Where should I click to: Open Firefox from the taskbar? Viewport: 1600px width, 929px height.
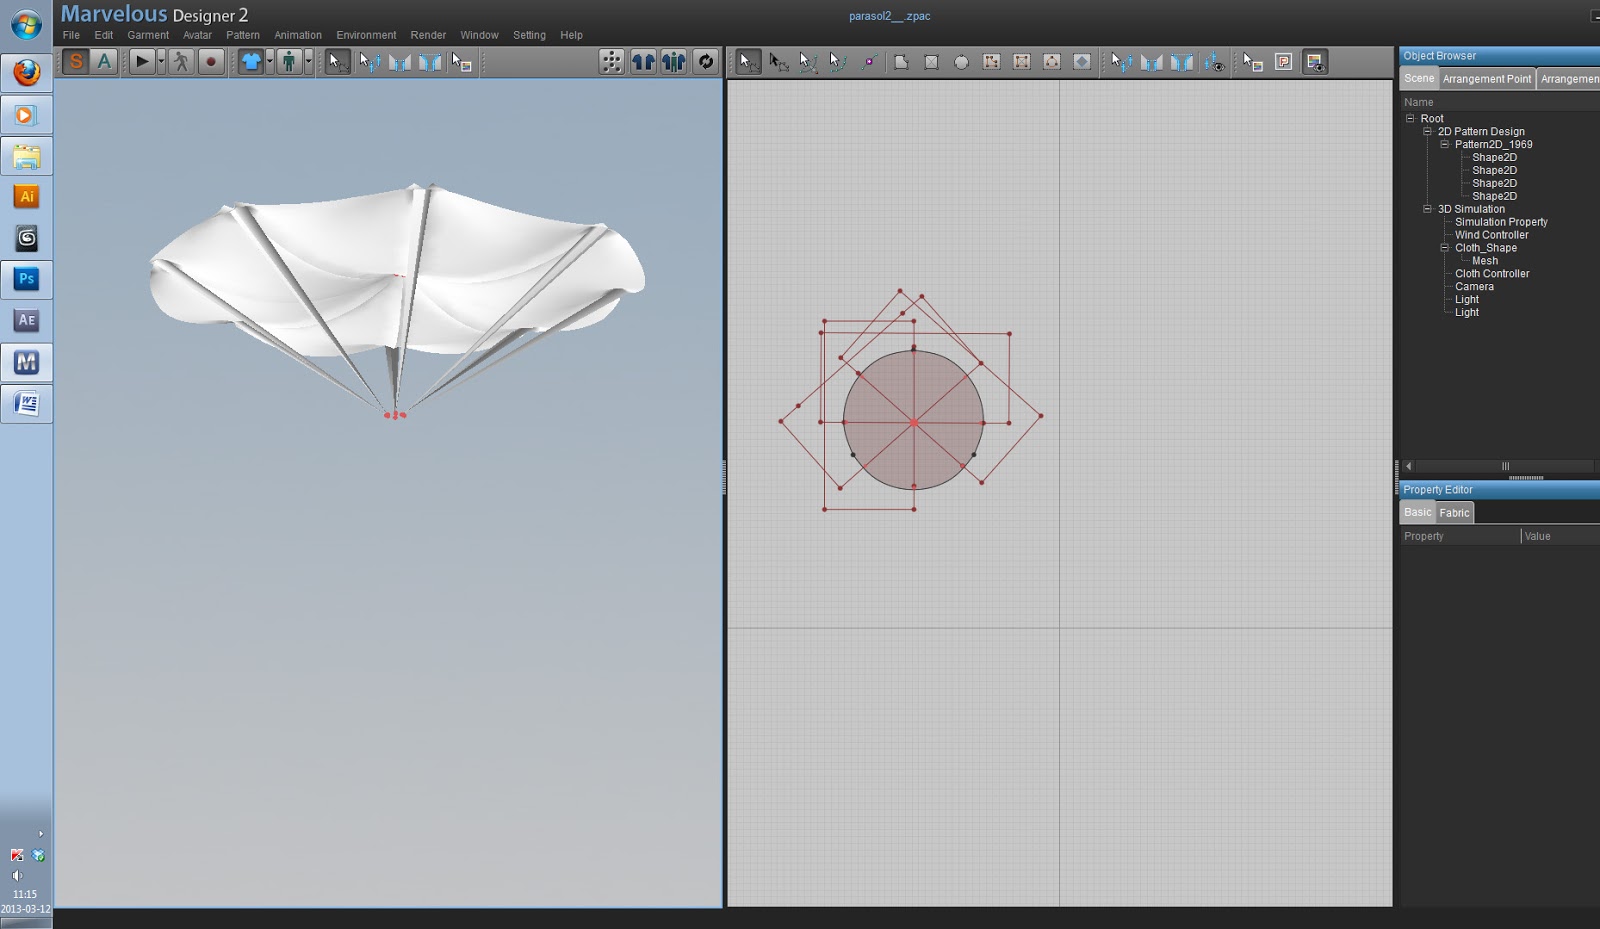tap(27, 73)
